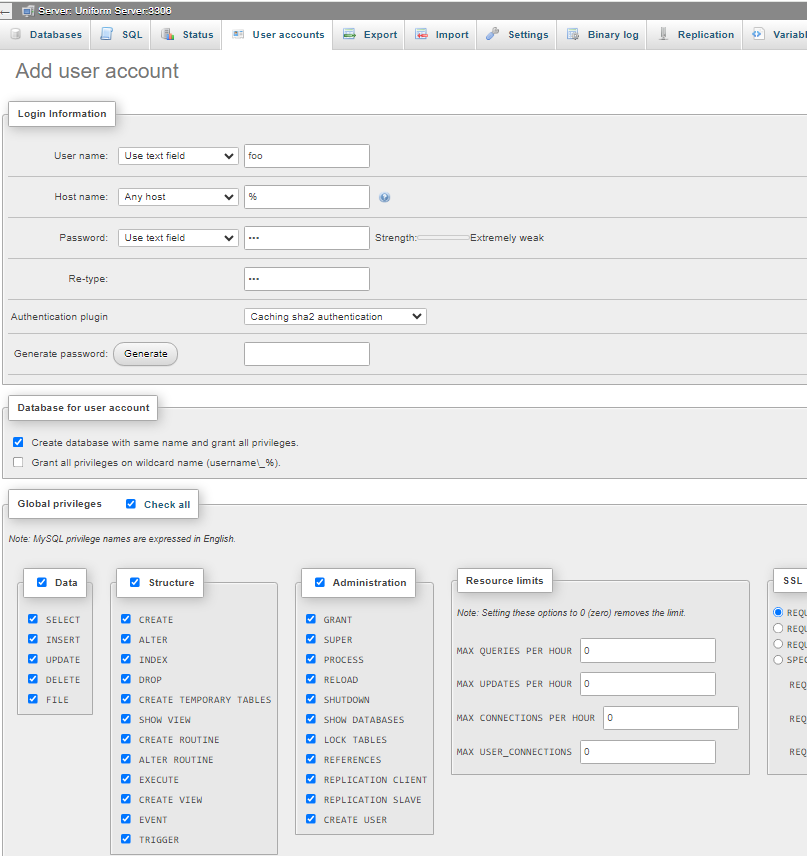Uncheck the CREATE TEMPORARY TABLES privilege
807x856 pixels.
tap(126, 699)
